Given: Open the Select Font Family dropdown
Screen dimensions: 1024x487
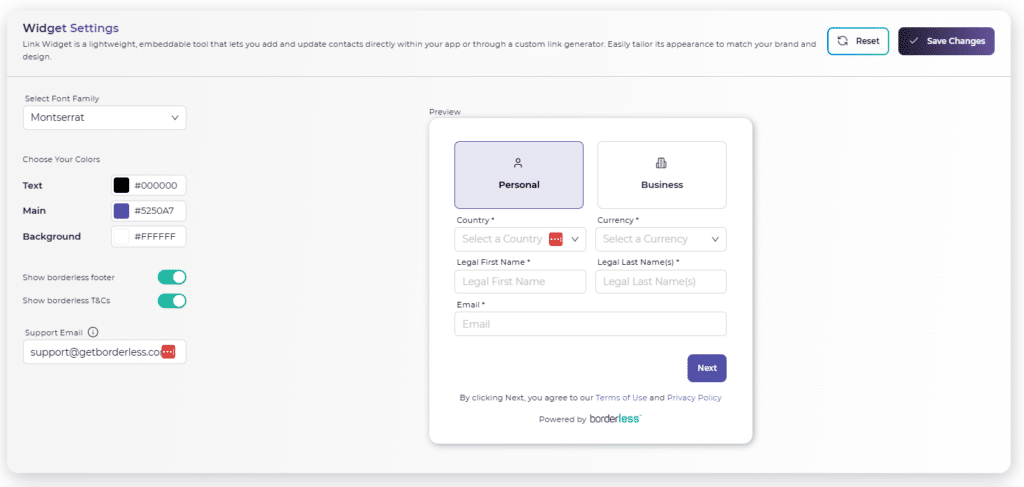Looking at the screenshot, I should tap(105, 117).
